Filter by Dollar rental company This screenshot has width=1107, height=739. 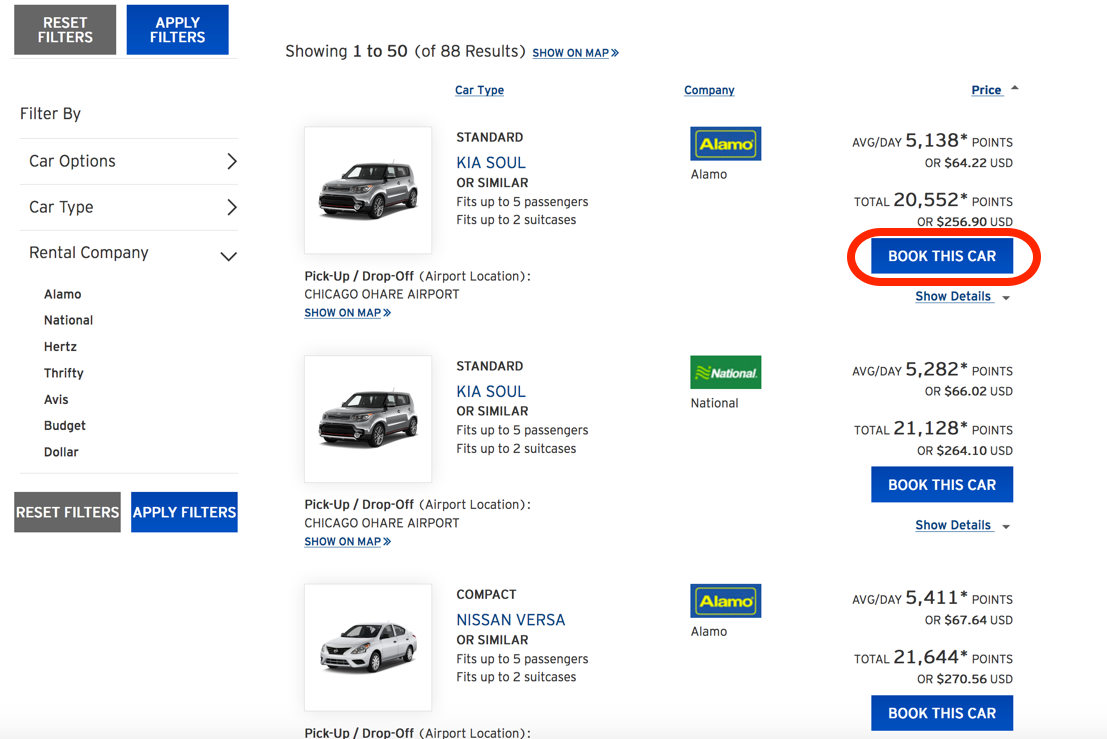(x=61, y=452)
